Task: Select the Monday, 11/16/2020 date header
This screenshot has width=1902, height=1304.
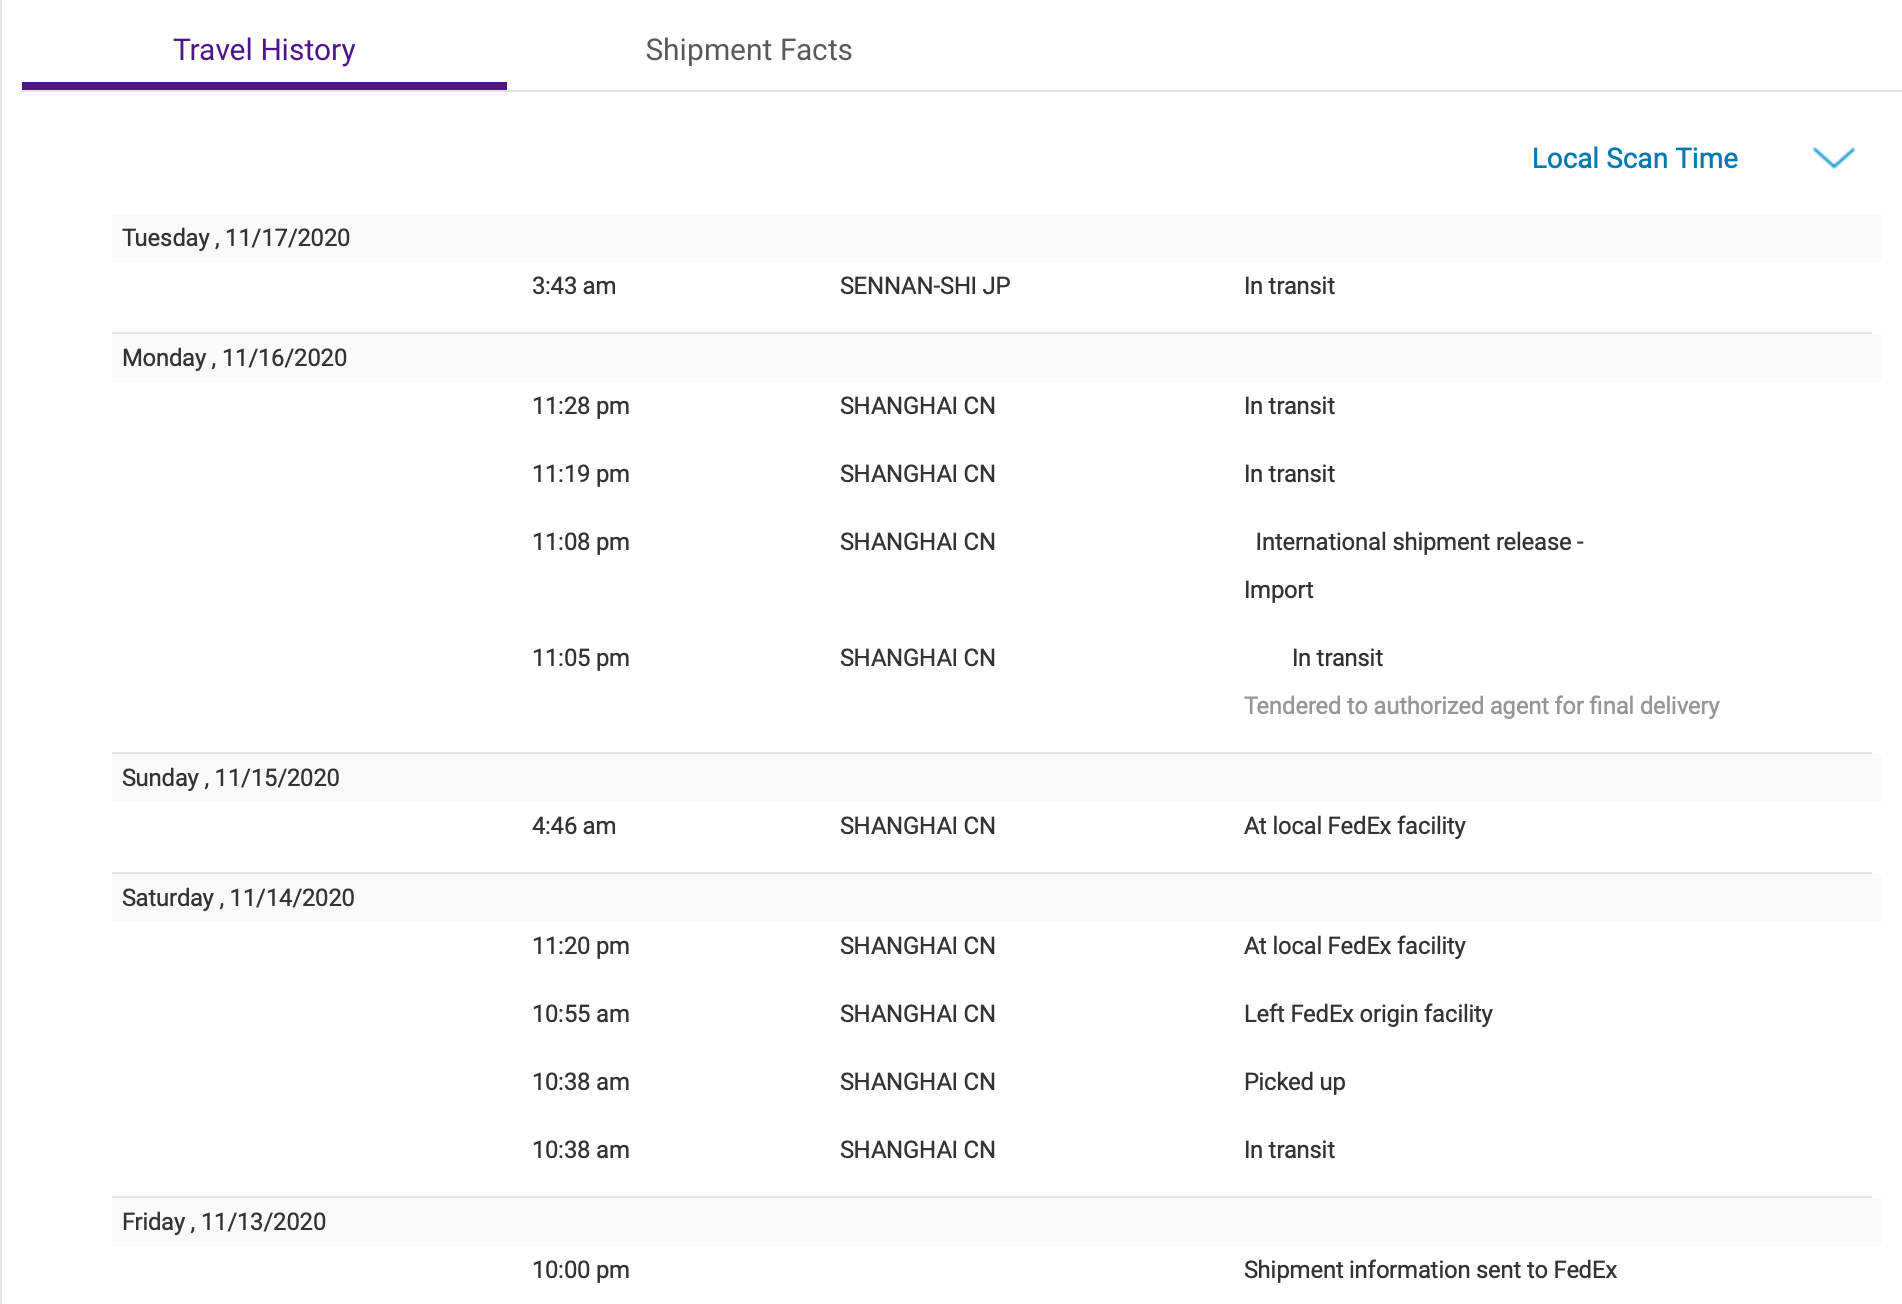Action: coord(234,358)
